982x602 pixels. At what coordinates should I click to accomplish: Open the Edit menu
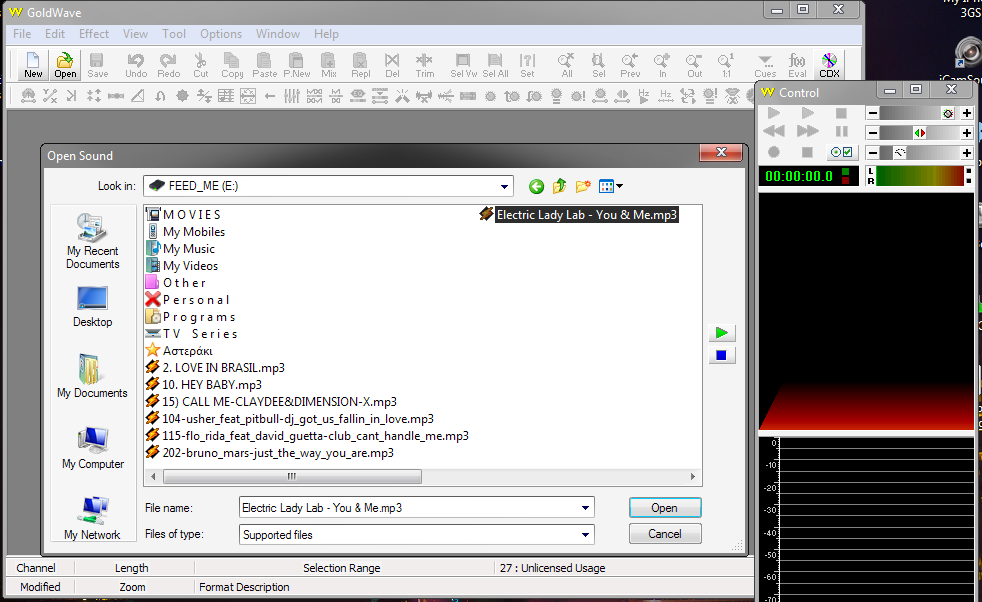pos(54,34)
